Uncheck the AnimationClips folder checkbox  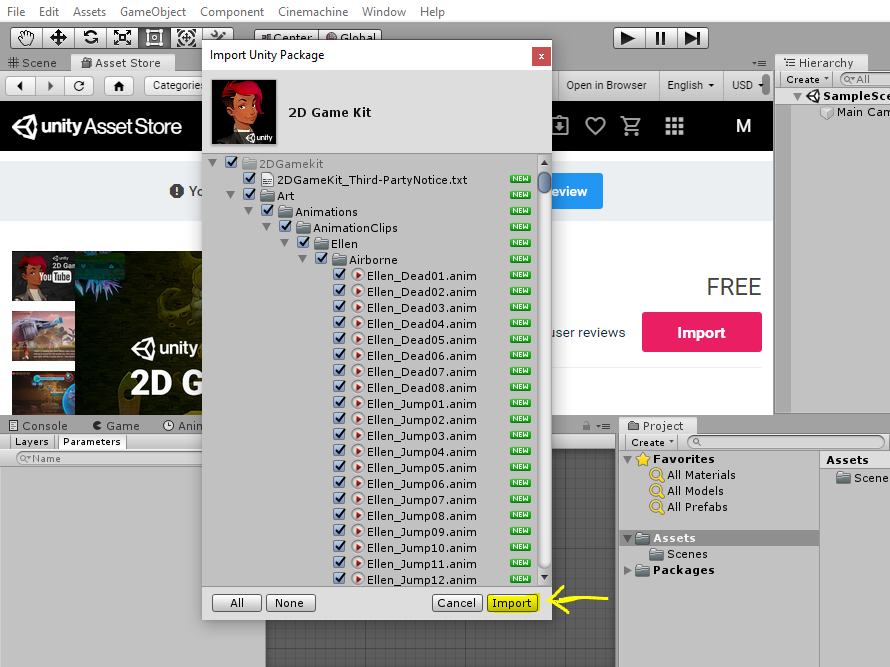tap(286, 226)
